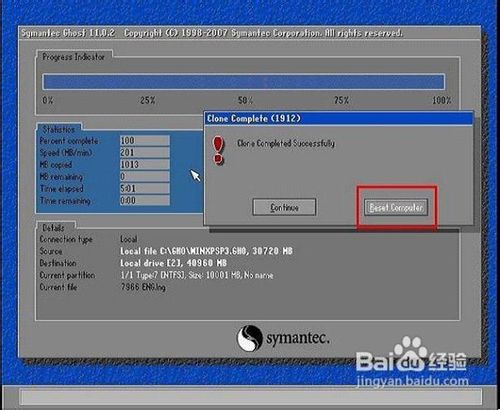Click the 50% progress scale label
This screenshot has width=500, height=410.
coord(245,100)
